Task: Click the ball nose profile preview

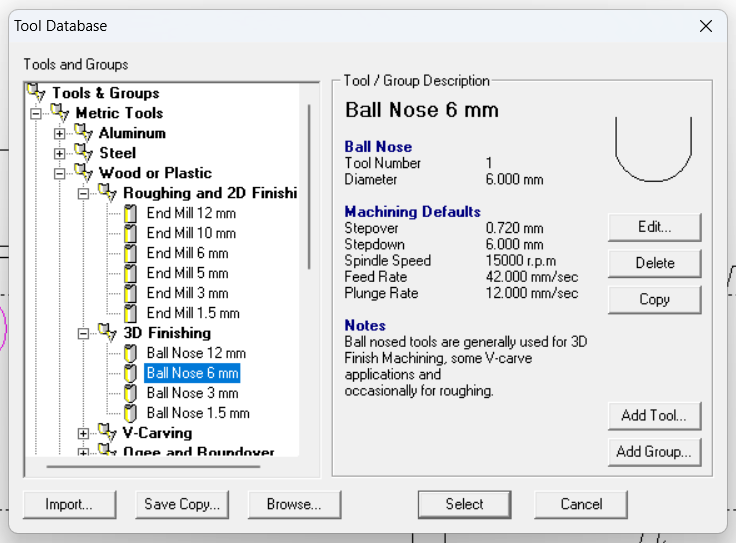Action: click(x=653, y=149)
